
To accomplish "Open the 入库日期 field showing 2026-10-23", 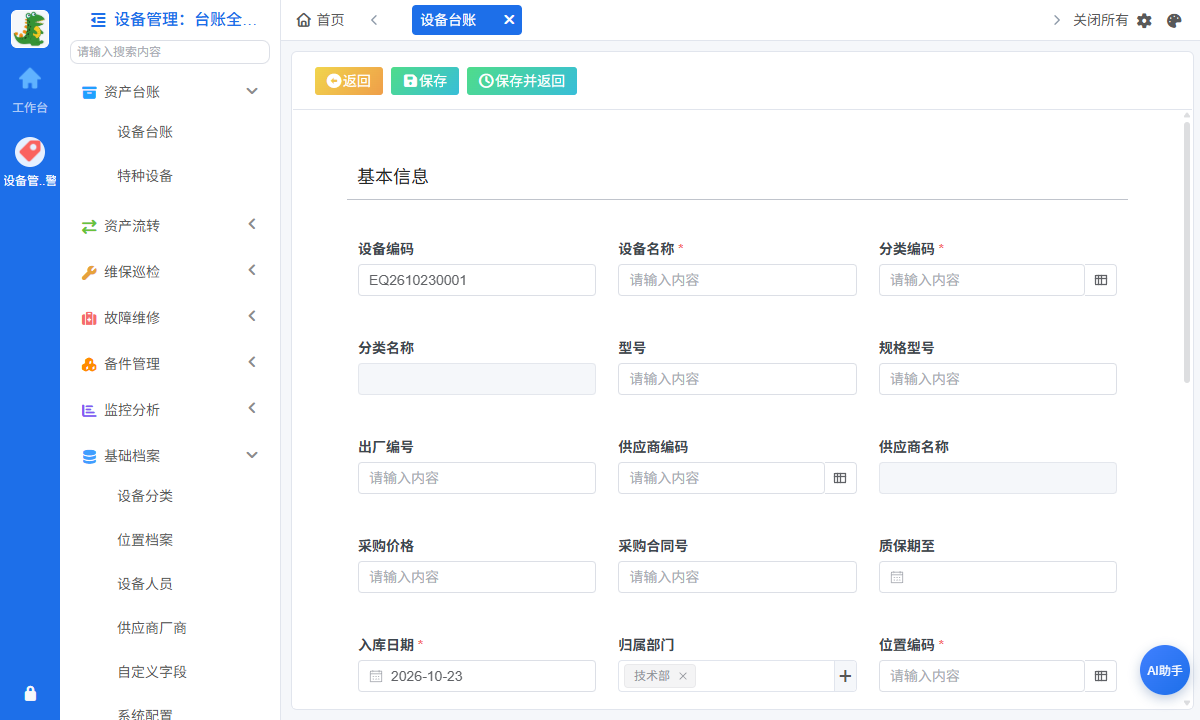I will (x=477, y=676).
